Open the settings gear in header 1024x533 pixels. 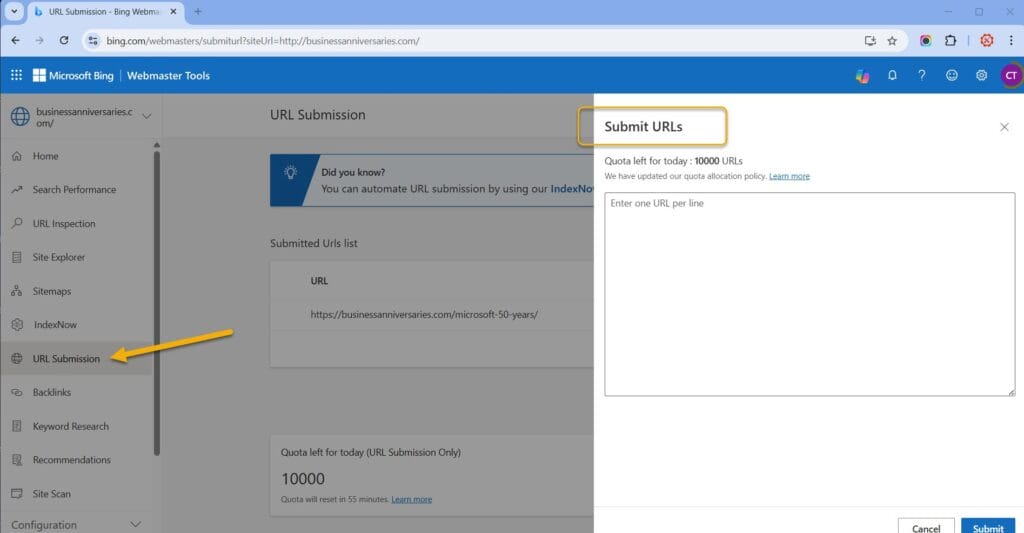click(x=981, y=75)
